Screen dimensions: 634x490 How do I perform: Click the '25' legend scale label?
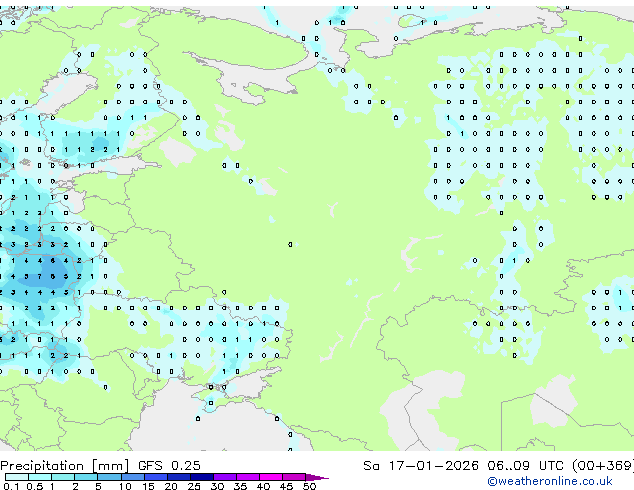[194, 486]
